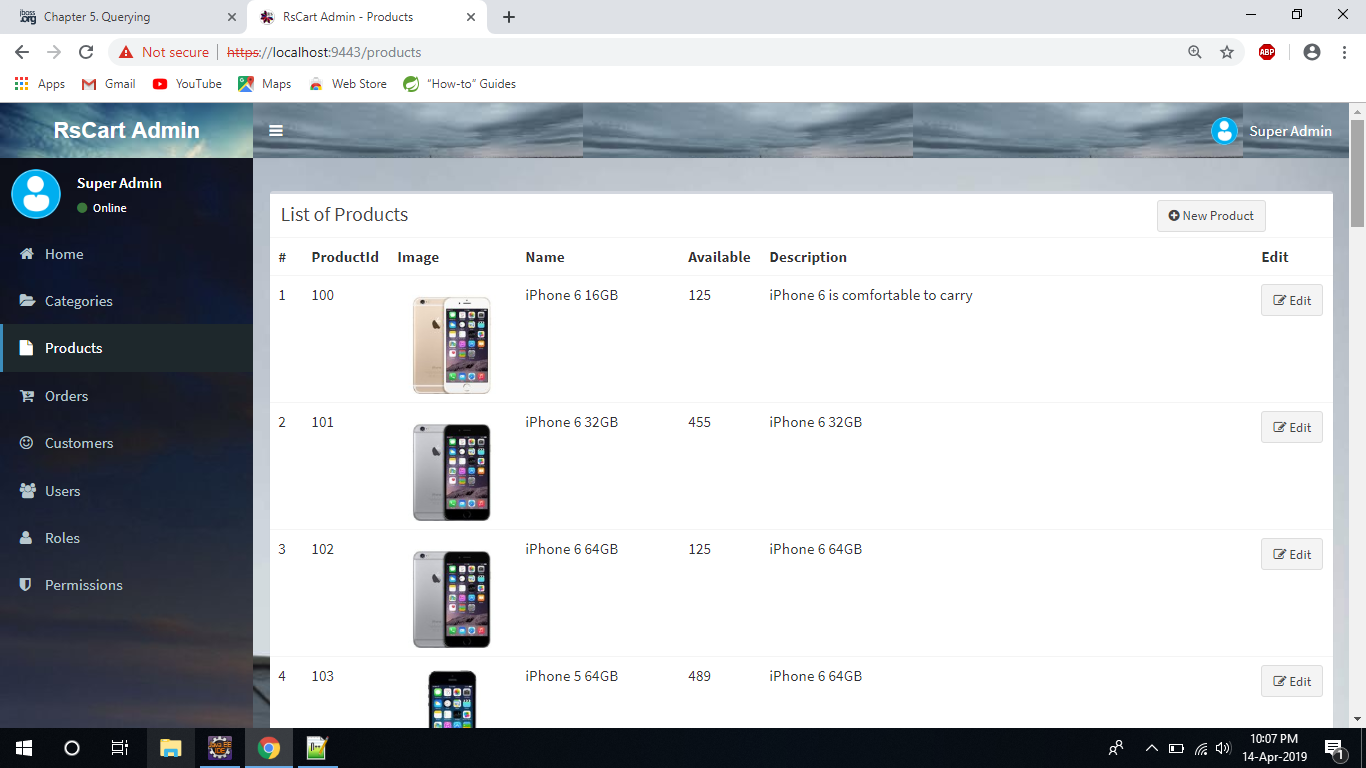Open the Adblock Plus extension
1366x768 pixels.
click(x=1267, y=52)
